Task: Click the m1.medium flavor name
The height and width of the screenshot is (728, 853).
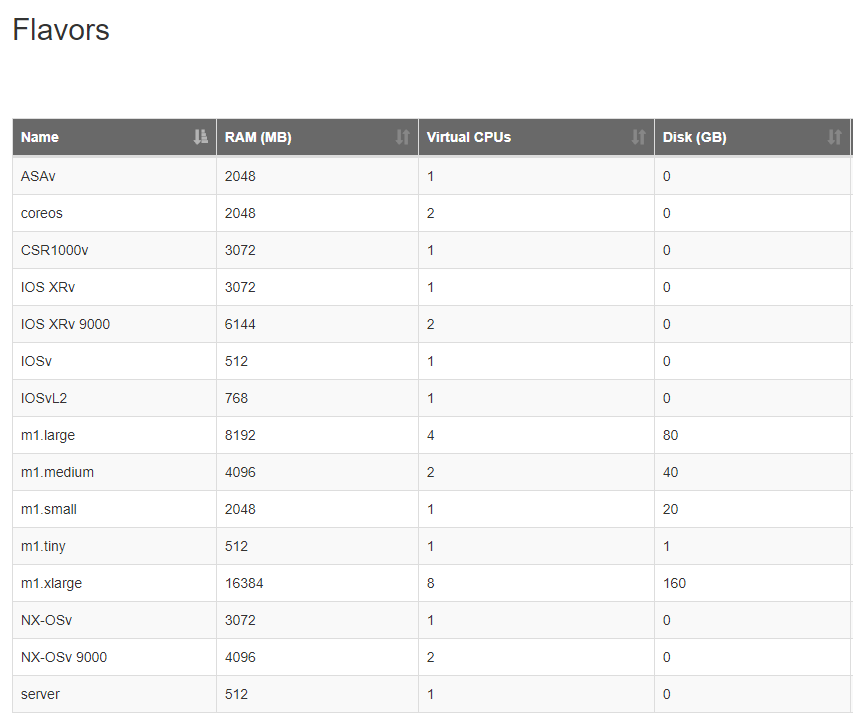Action: [x=57, y=472]
